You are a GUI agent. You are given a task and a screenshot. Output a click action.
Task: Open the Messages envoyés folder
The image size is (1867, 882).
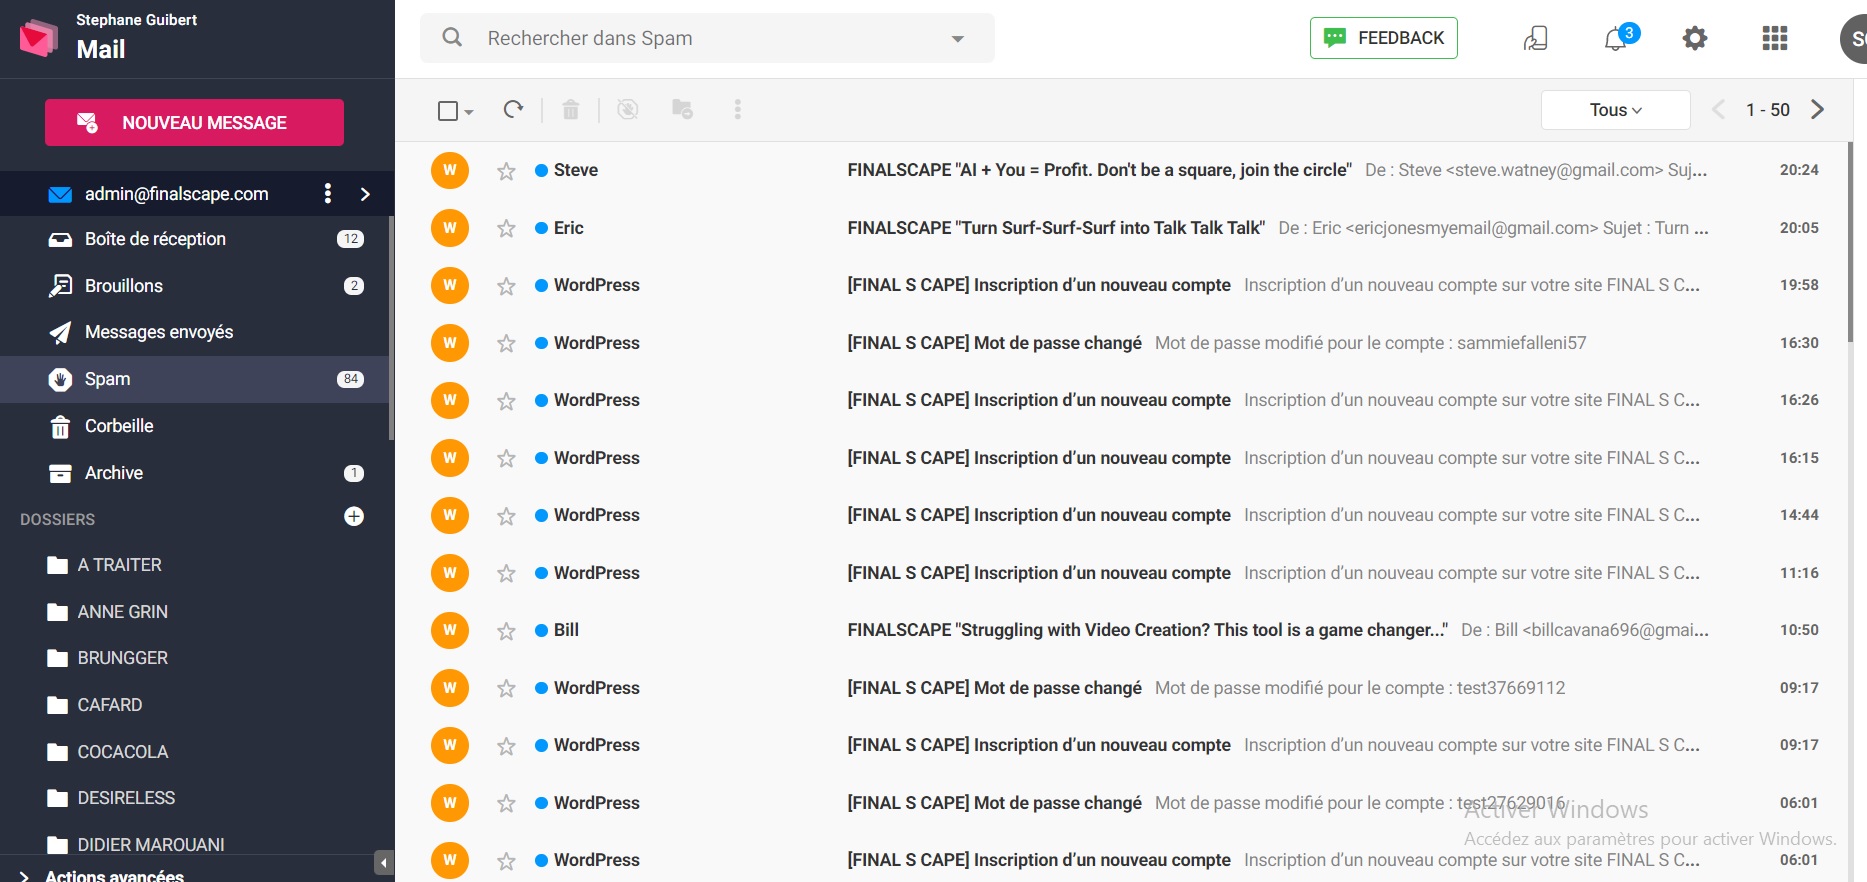[x=195, y=332]
